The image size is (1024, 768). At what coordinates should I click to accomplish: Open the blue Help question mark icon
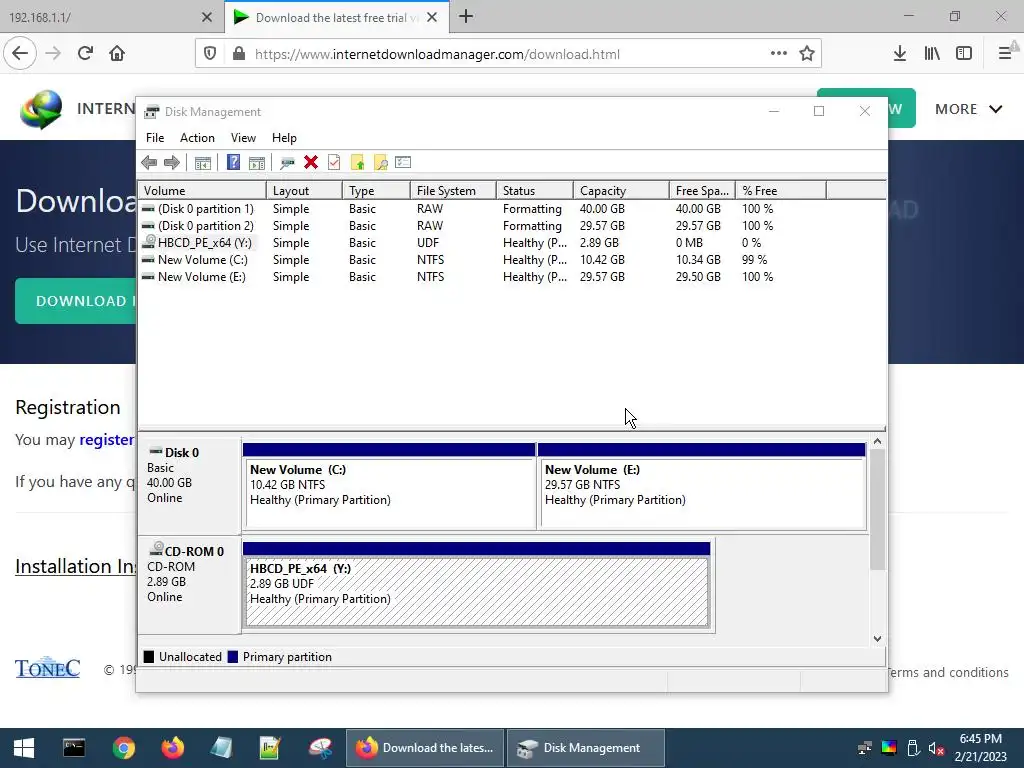point(233,162)
